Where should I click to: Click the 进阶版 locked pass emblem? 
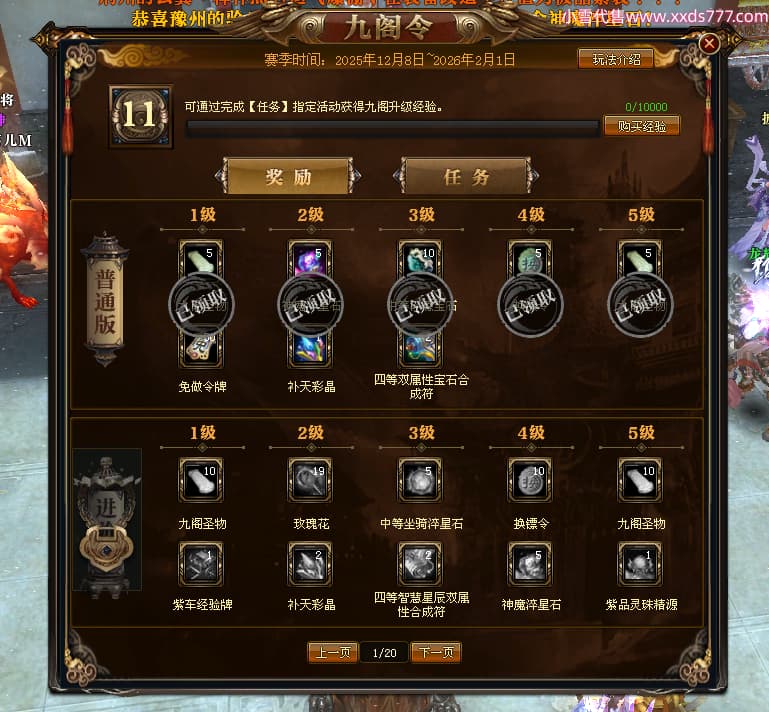(106, 522)
